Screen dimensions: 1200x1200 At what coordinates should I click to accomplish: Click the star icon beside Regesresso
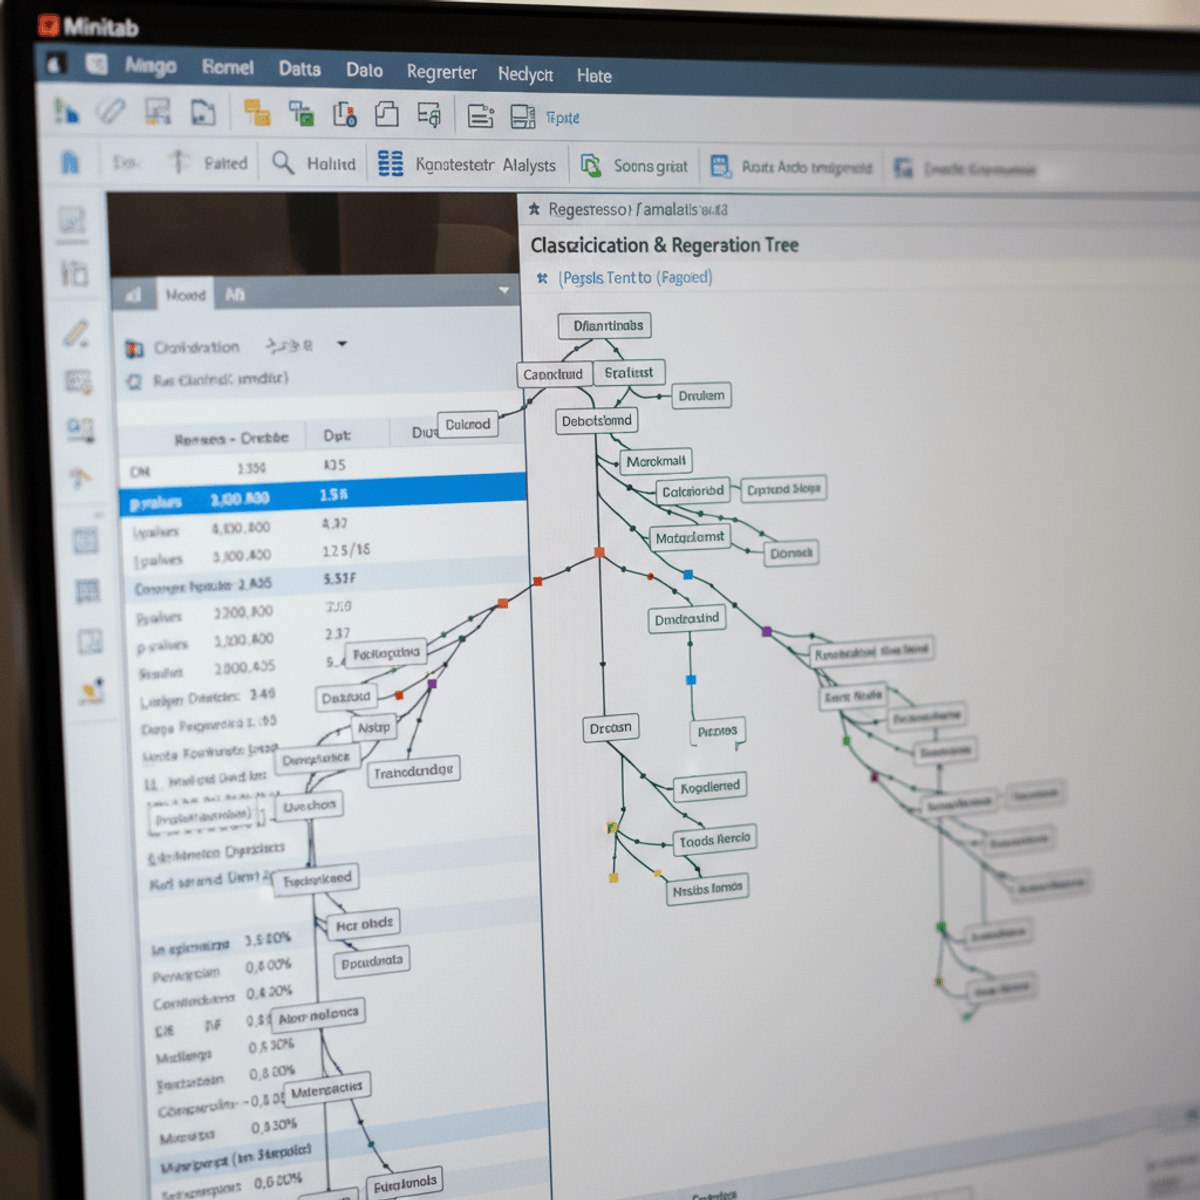(535, 209)
